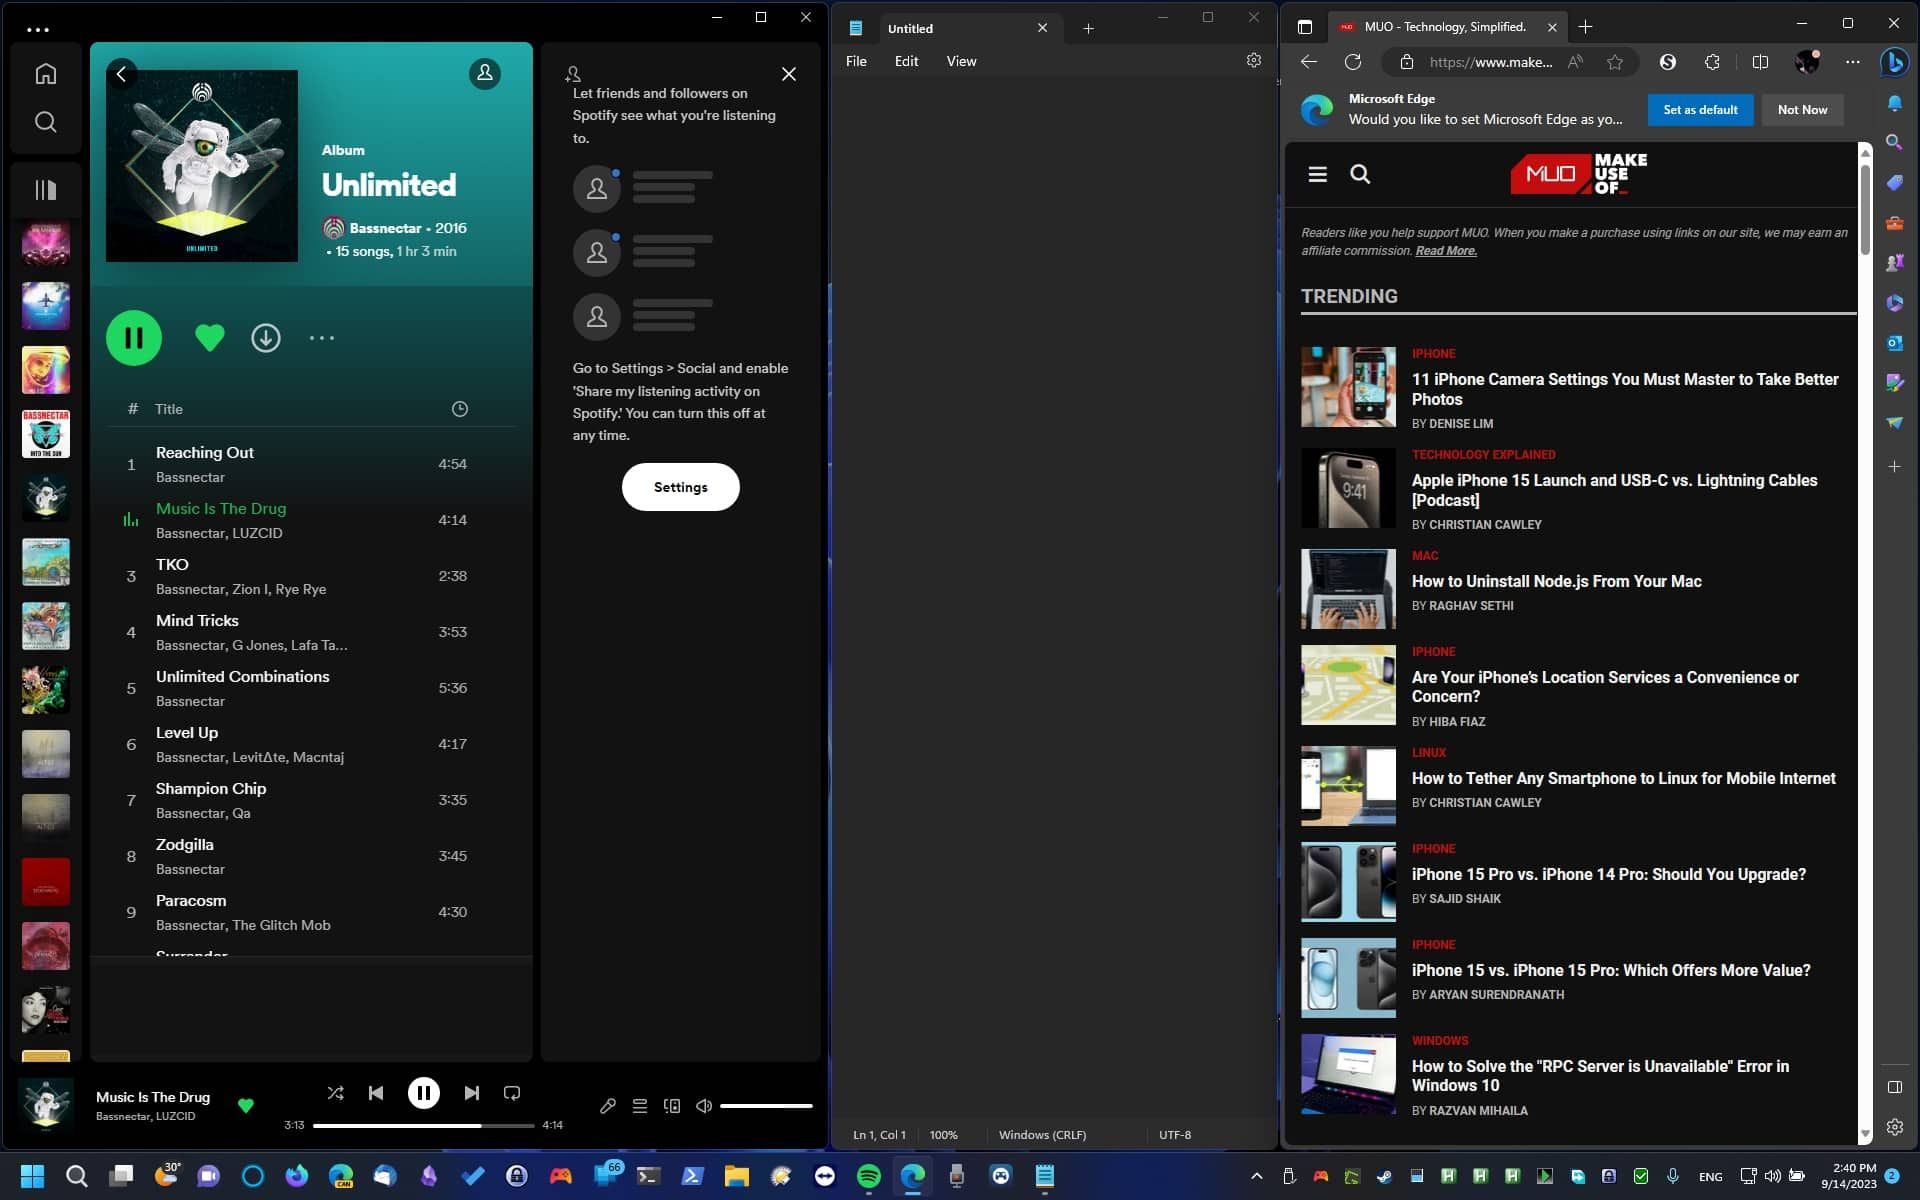The image size is (1920, 1200).
Task: Open Spotify's connect to a device panel
Action: [672, 1105]
